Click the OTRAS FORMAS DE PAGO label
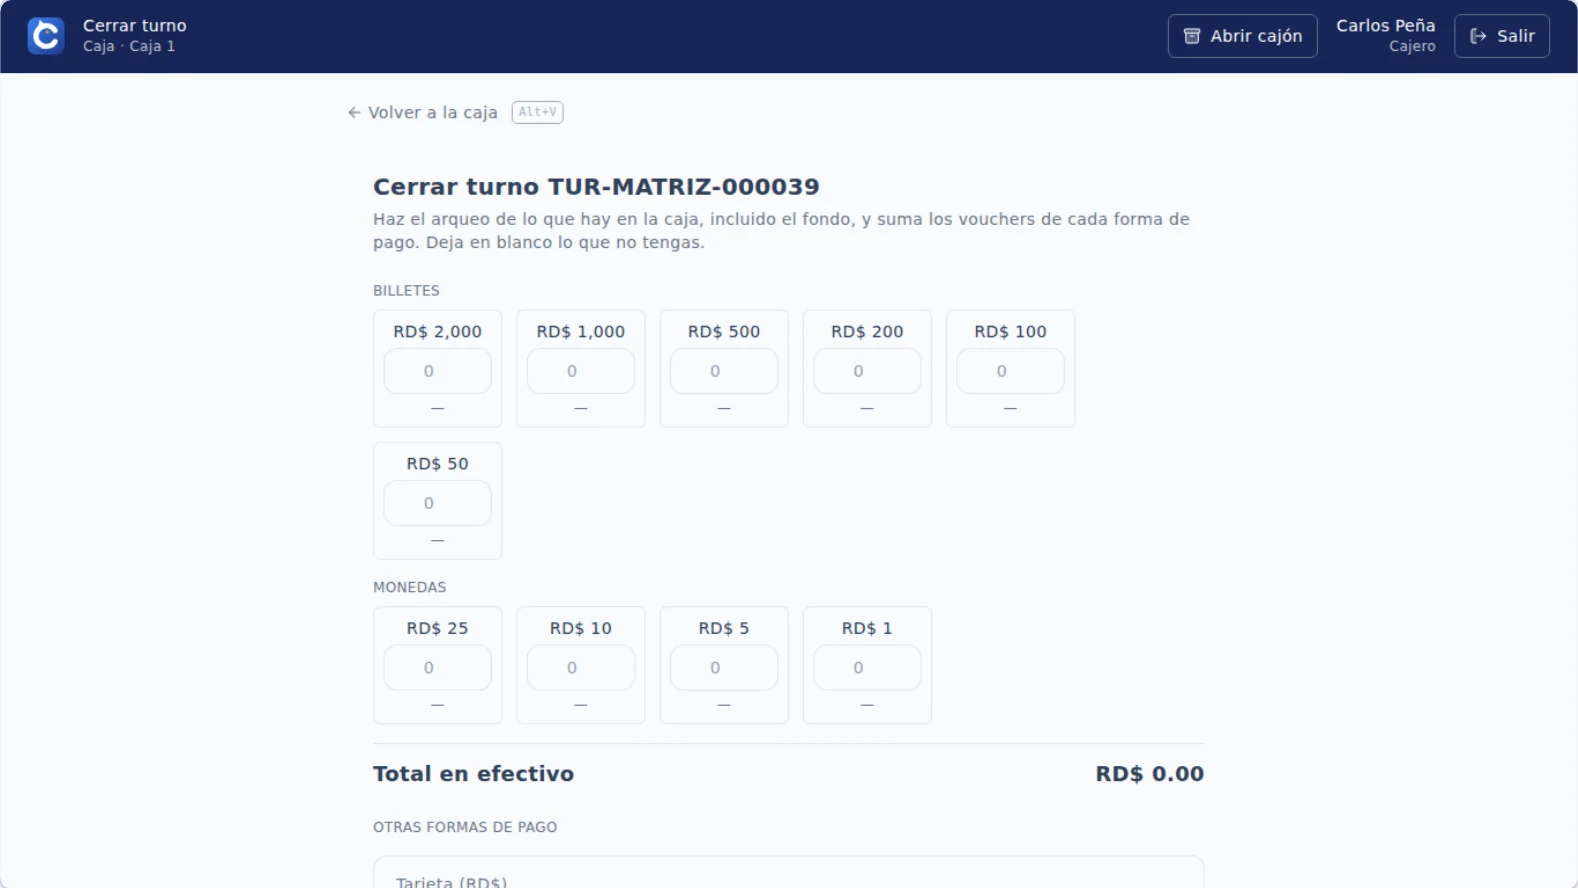This screenshot has height=888, width=1578. coord(465,828)
